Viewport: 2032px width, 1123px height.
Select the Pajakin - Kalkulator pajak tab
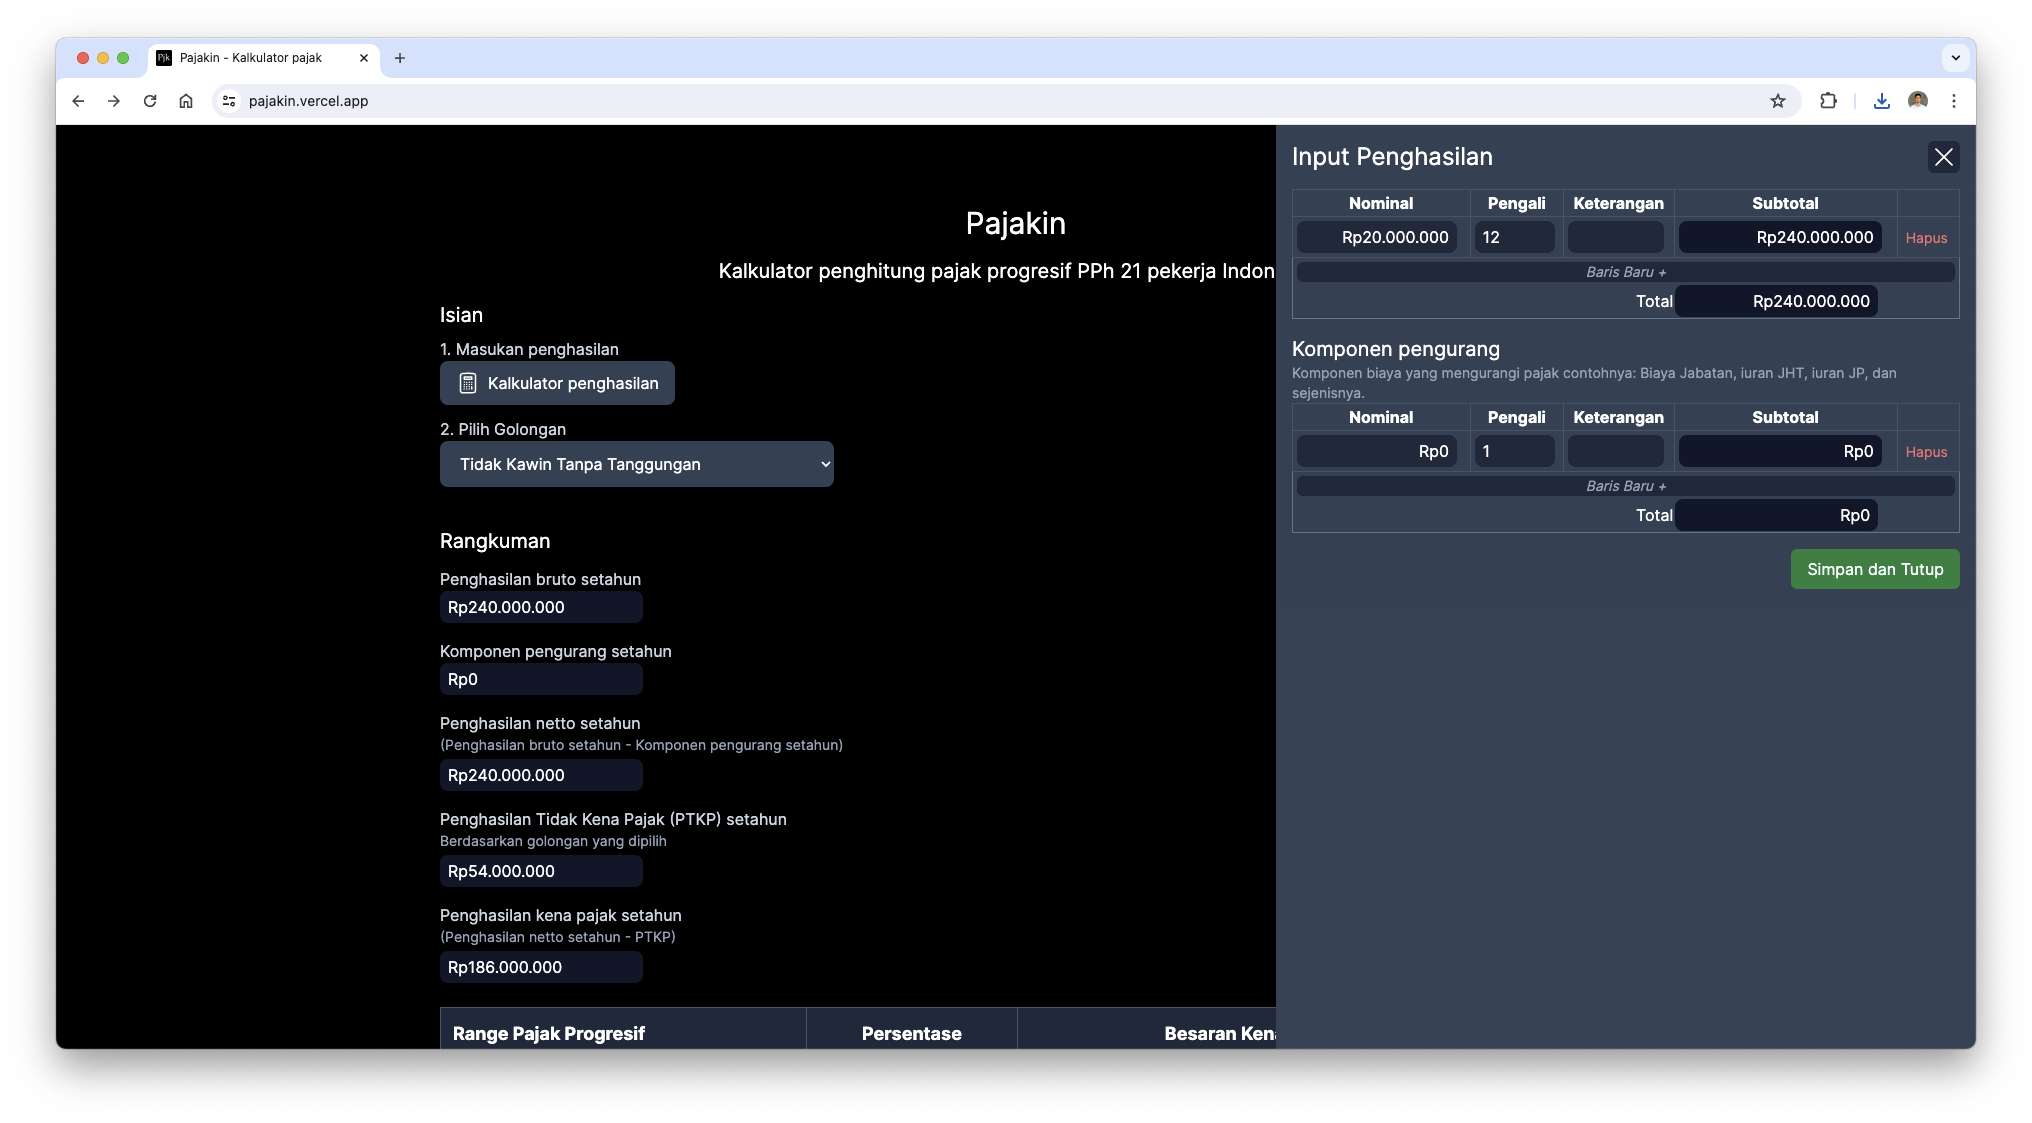(252, 58)
